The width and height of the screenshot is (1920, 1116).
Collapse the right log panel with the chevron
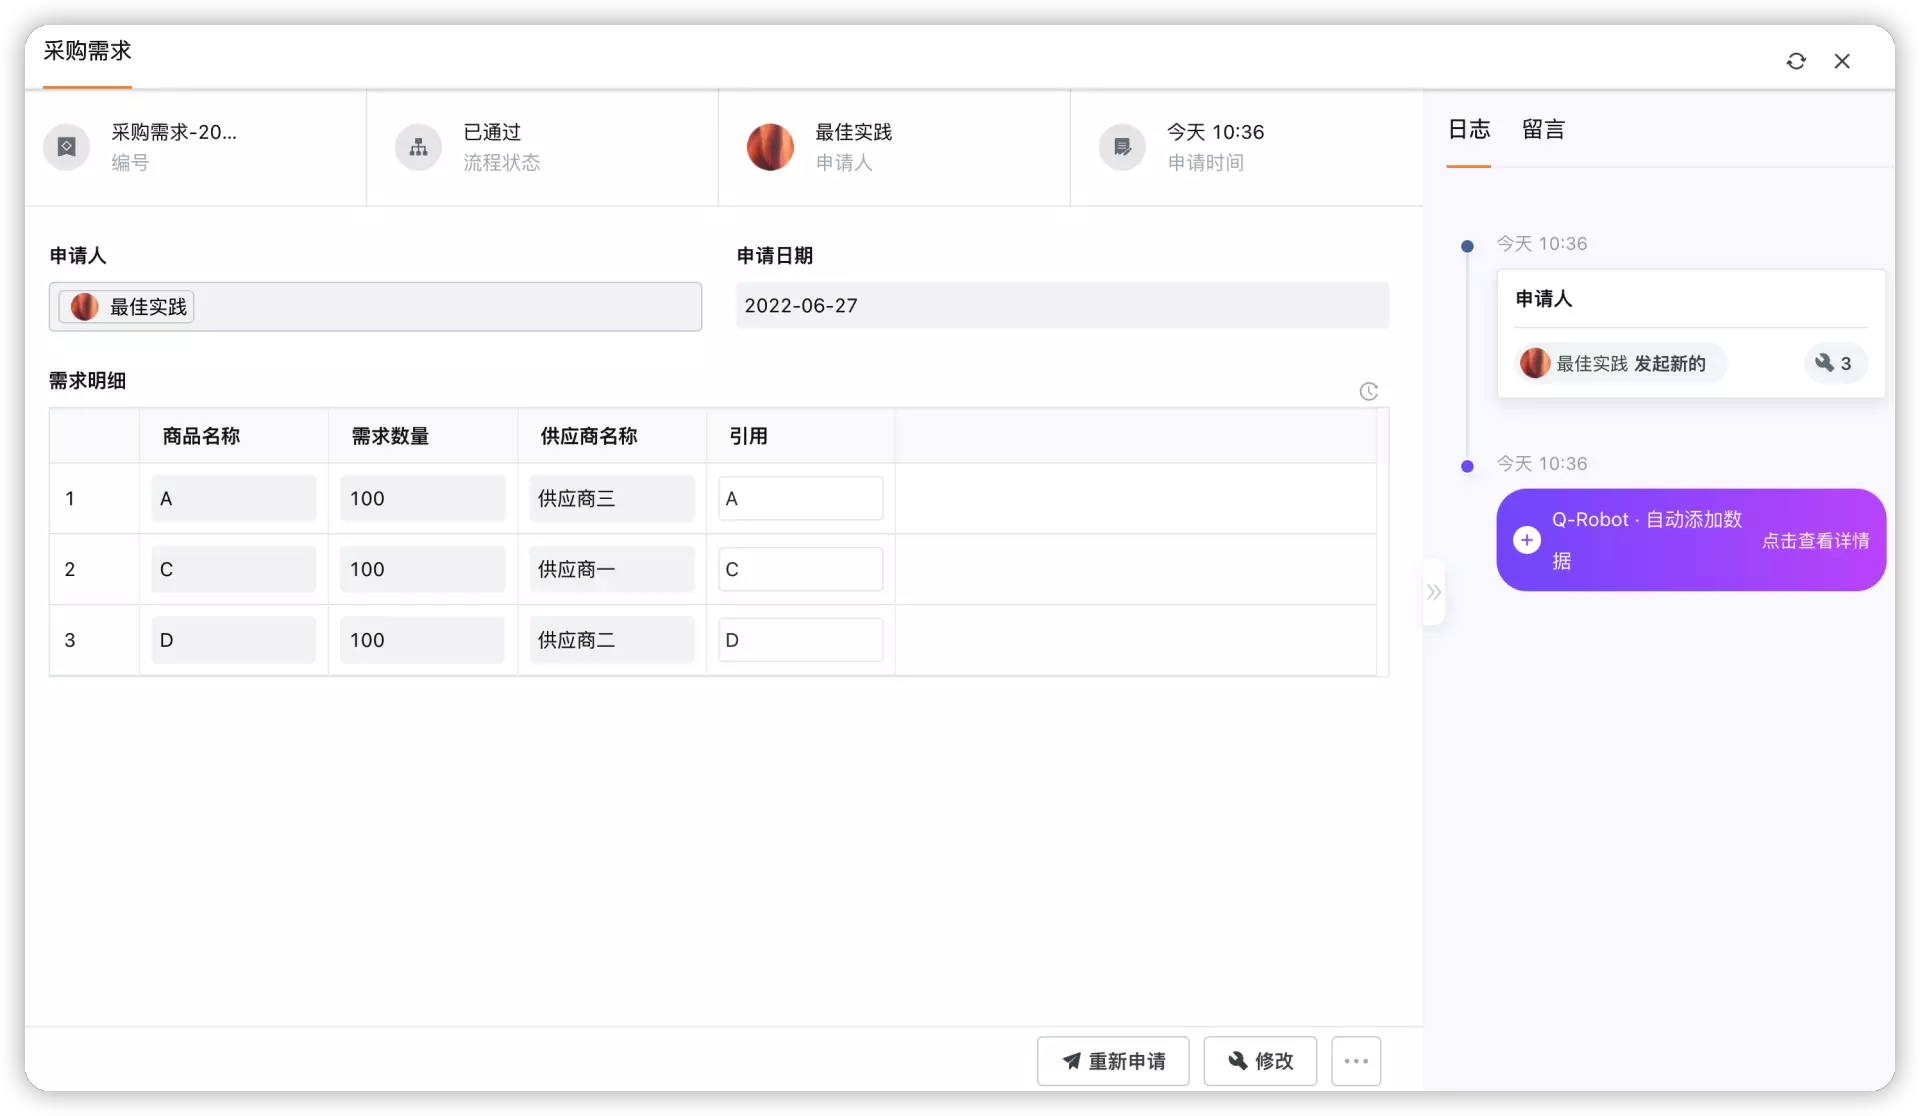[x=1434, y=592]
